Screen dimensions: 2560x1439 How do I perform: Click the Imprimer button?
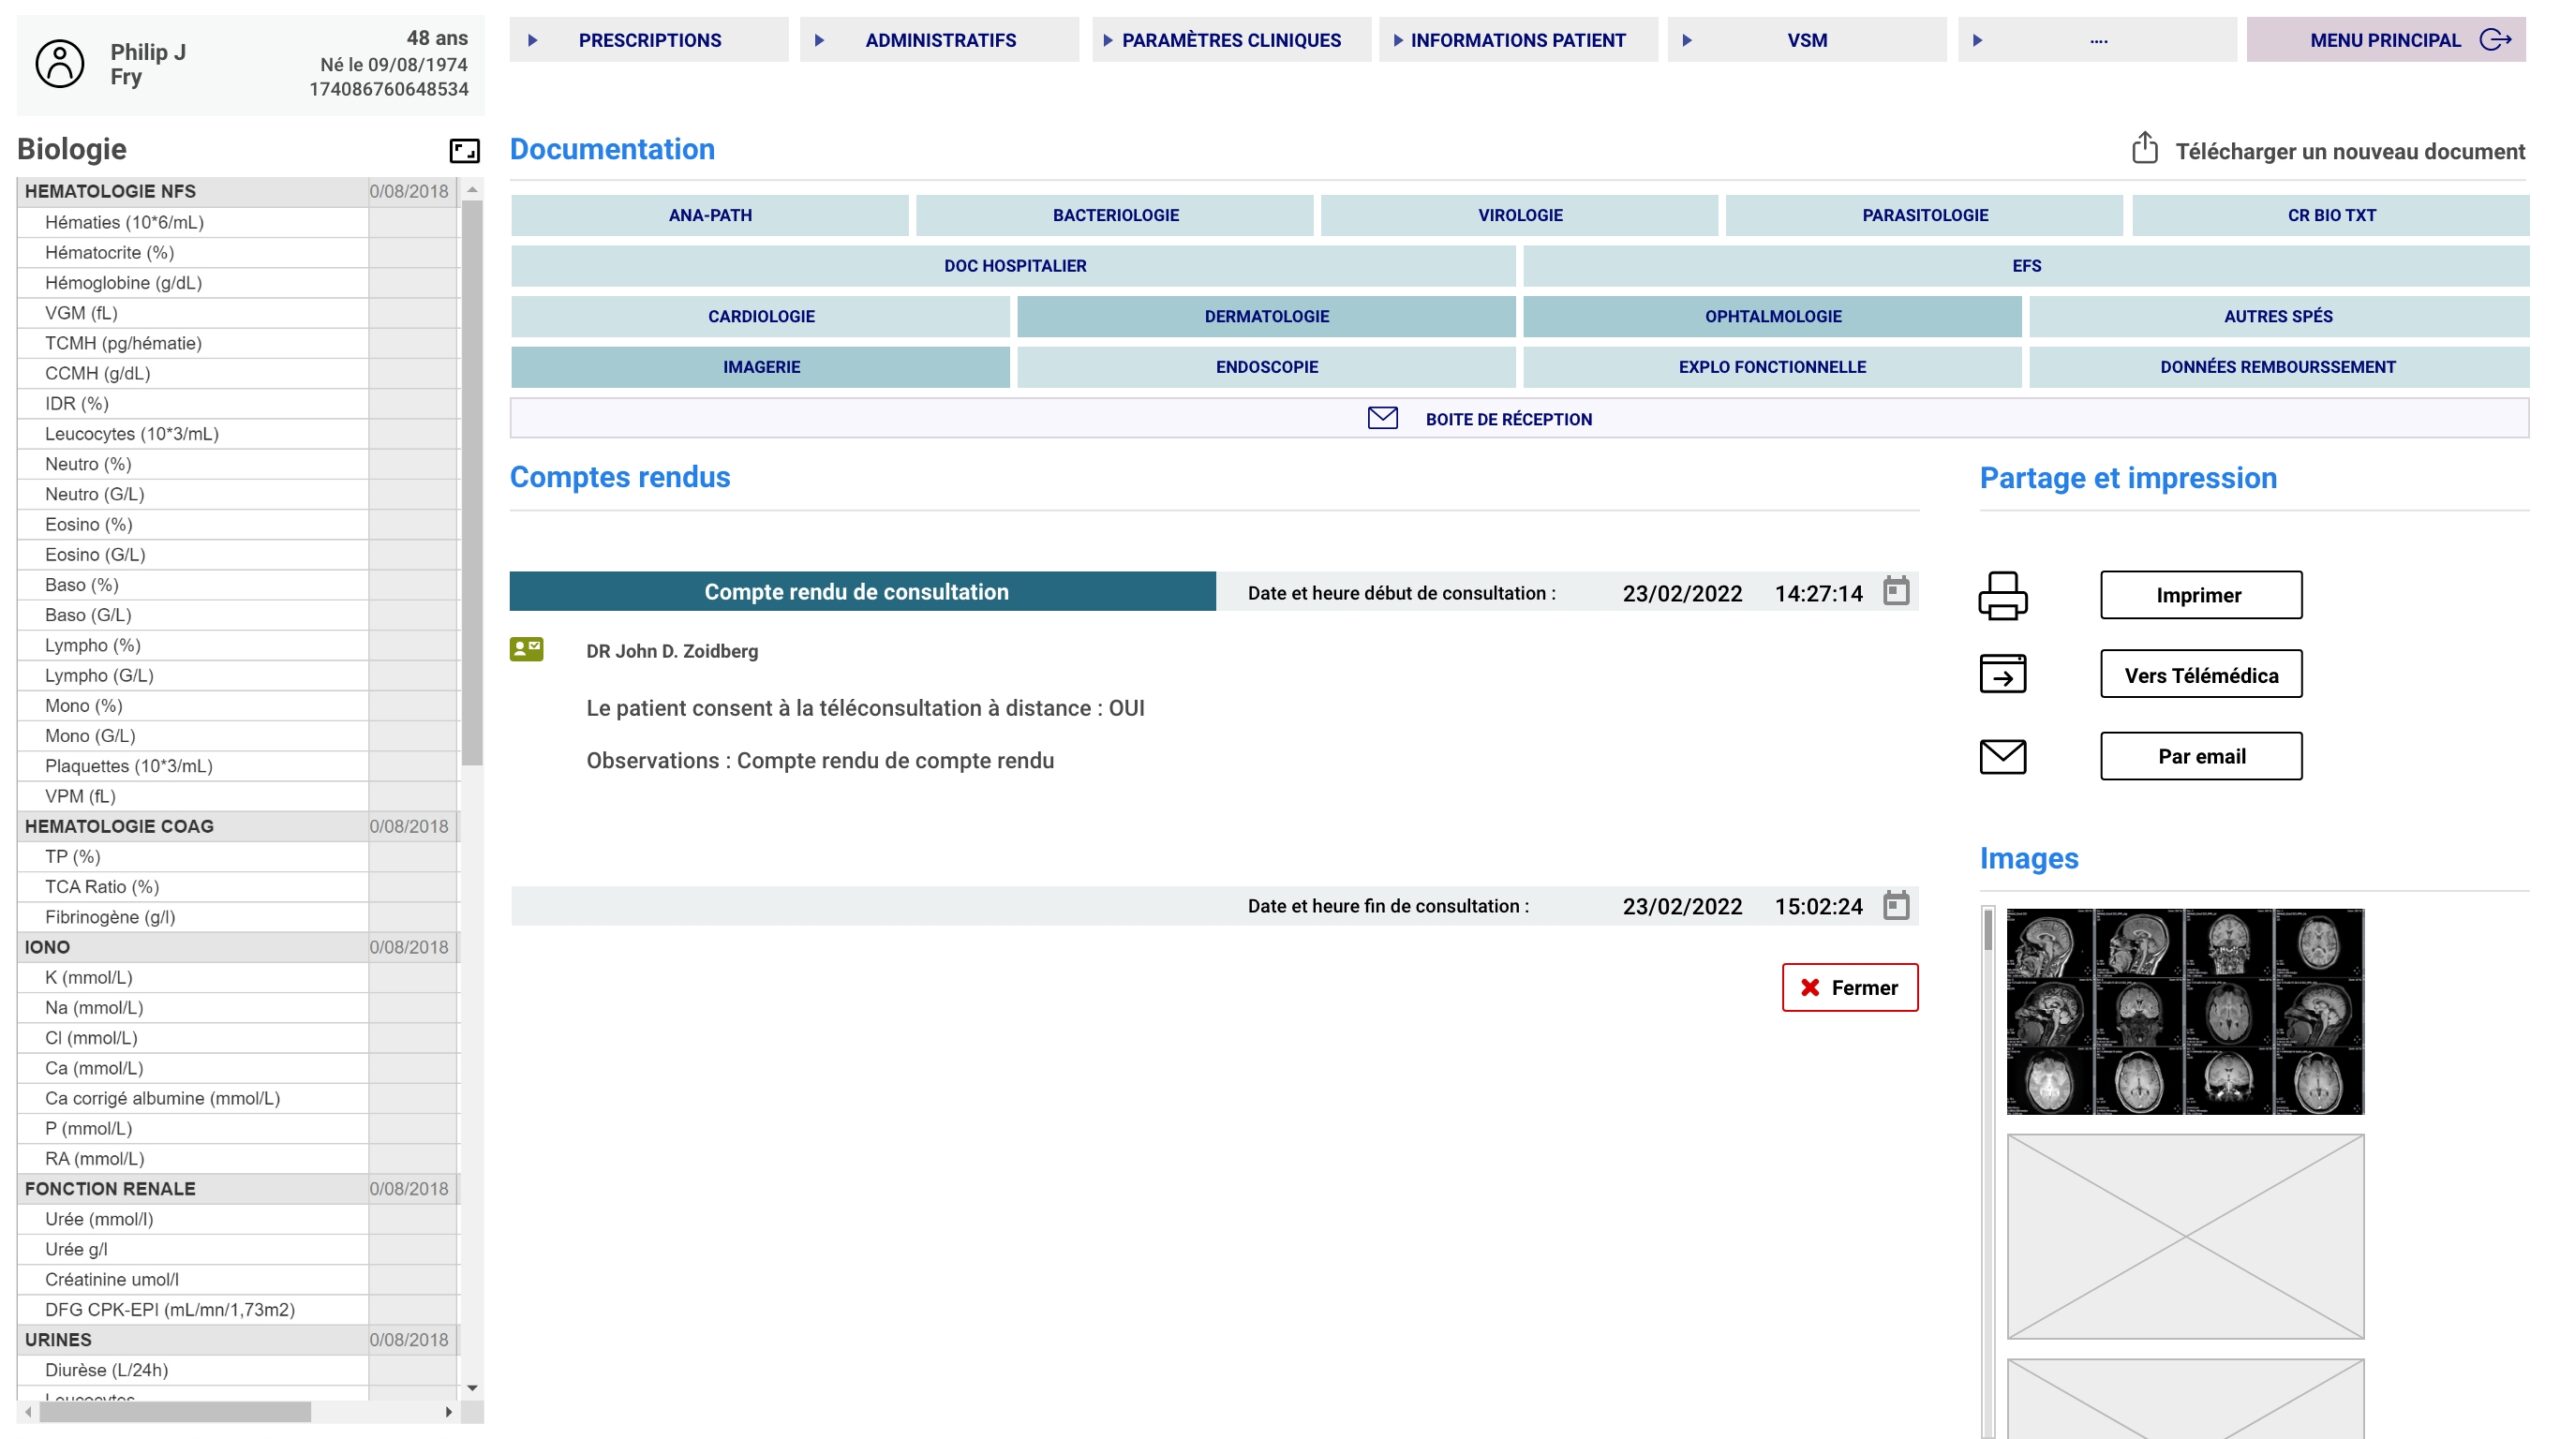(2200, 596)
